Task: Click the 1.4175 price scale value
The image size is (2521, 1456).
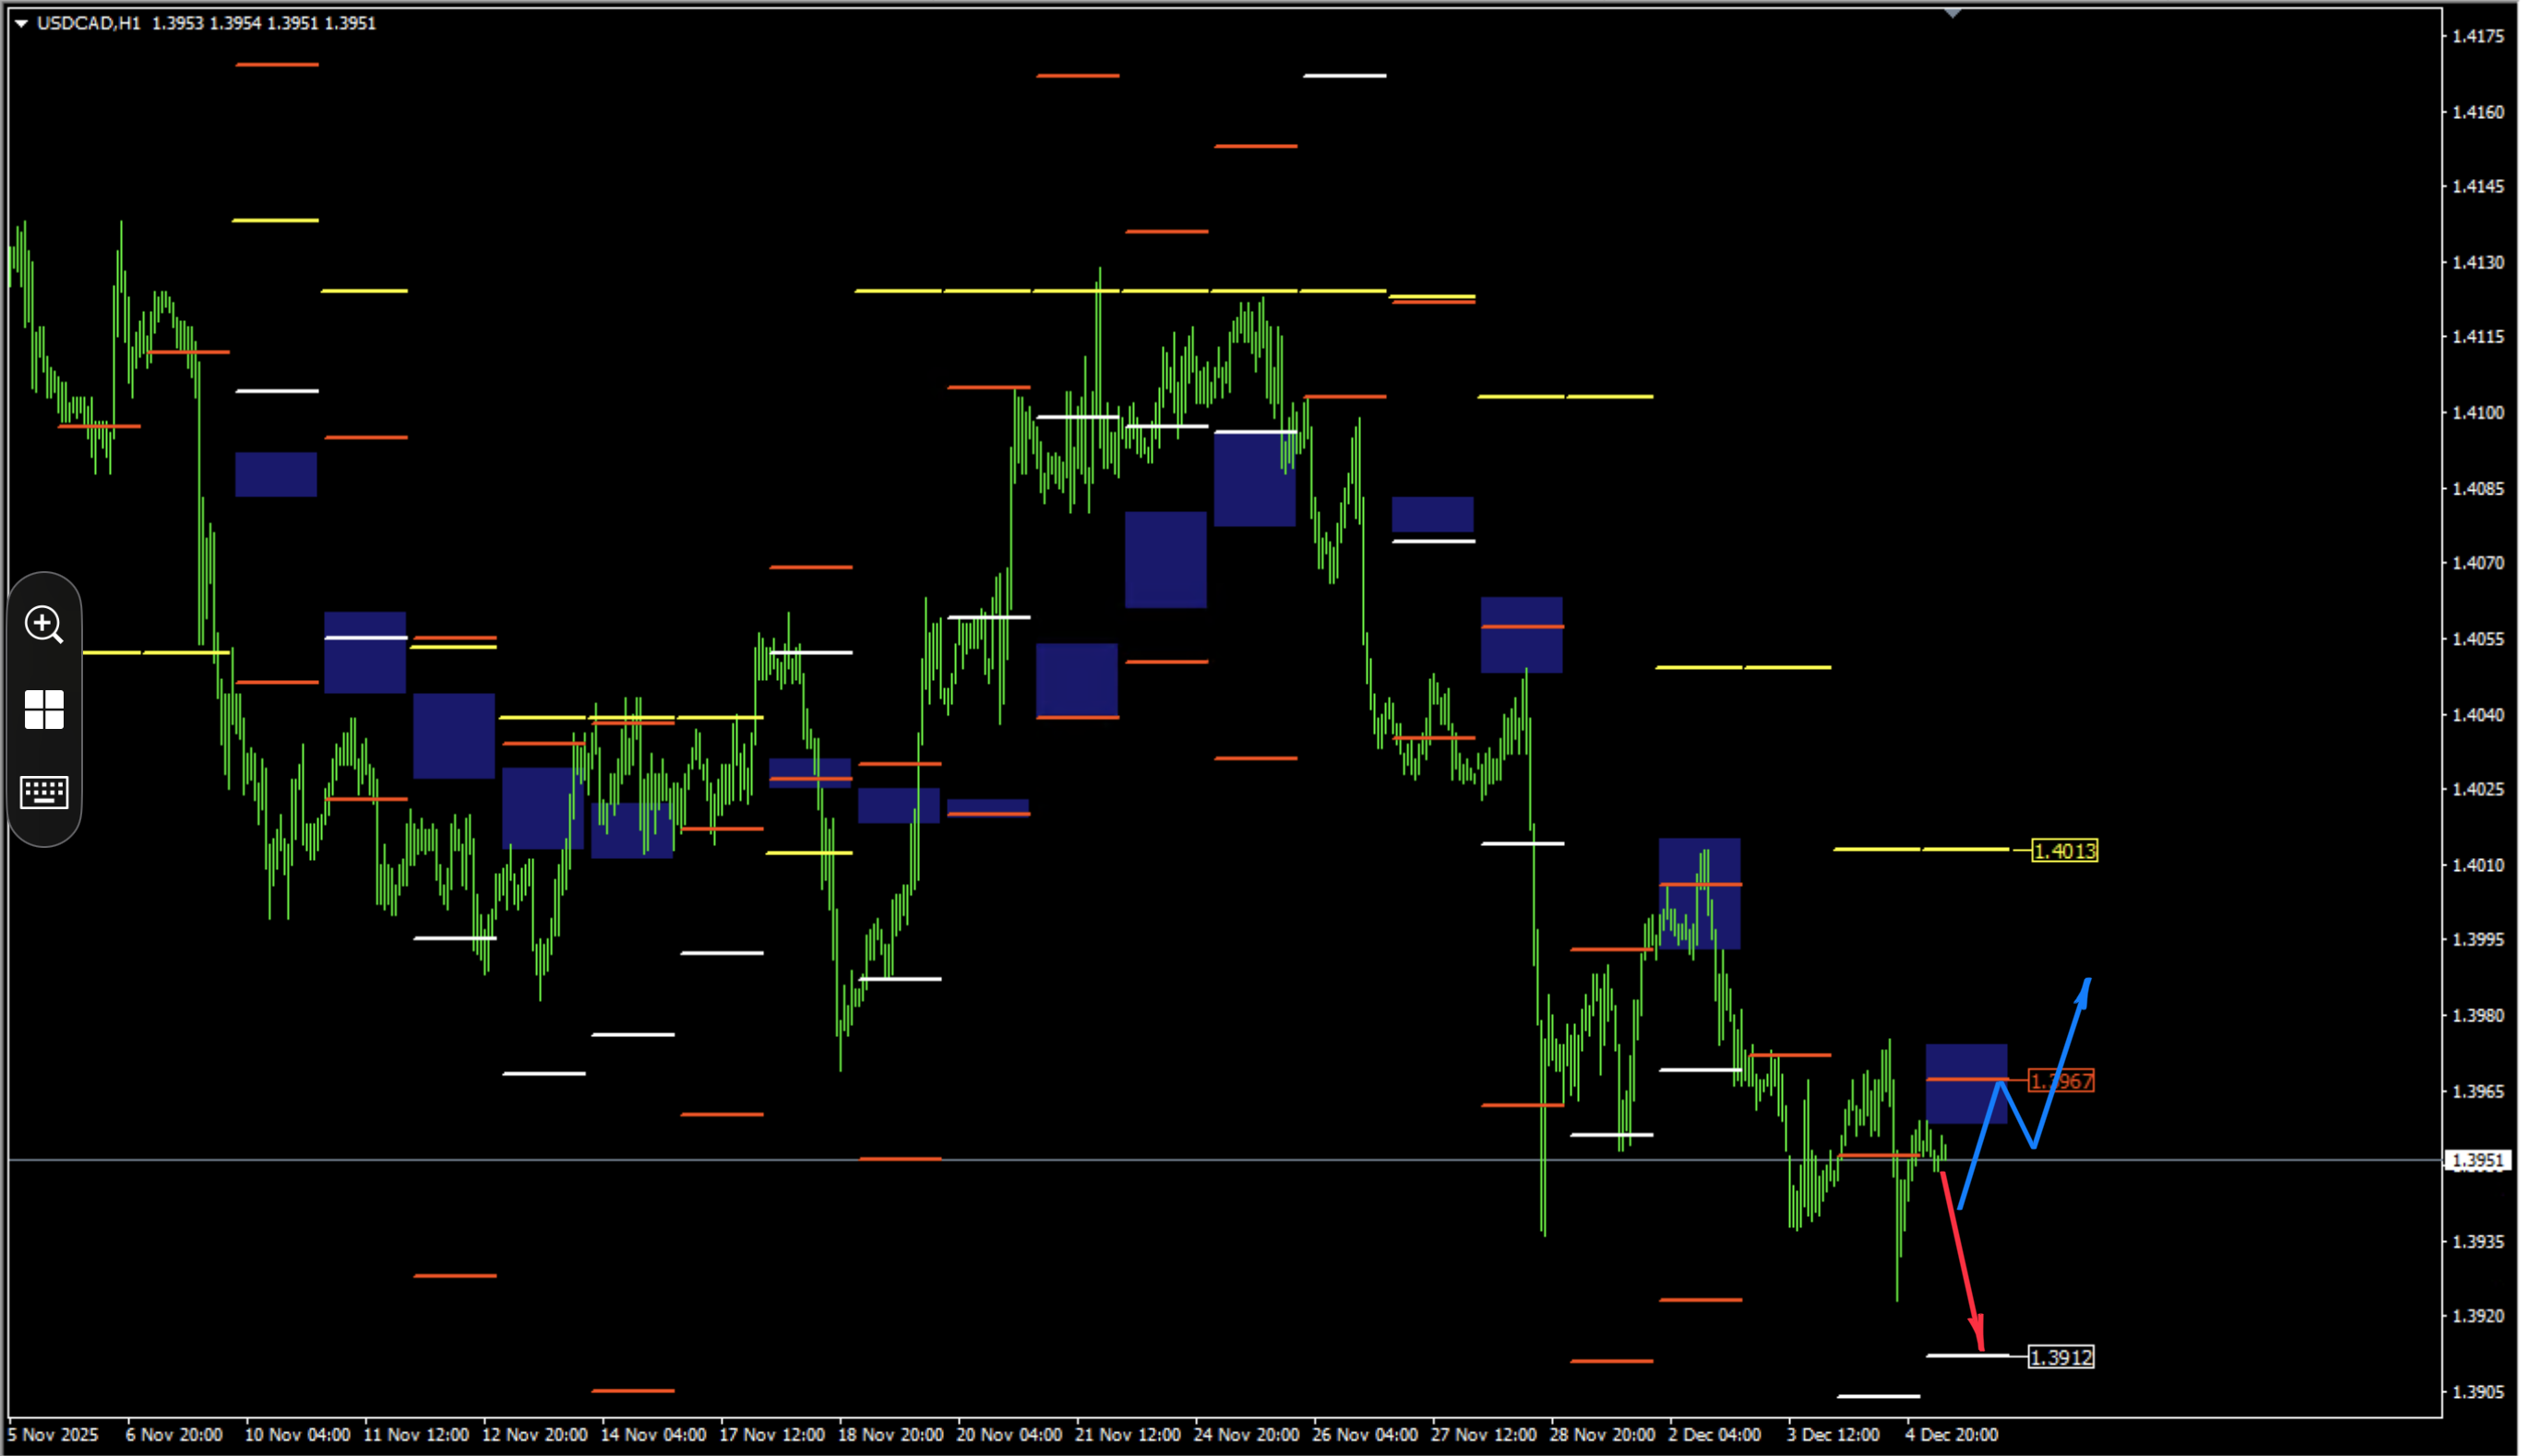Action: pyautogui.click(x=2478, y=36)
